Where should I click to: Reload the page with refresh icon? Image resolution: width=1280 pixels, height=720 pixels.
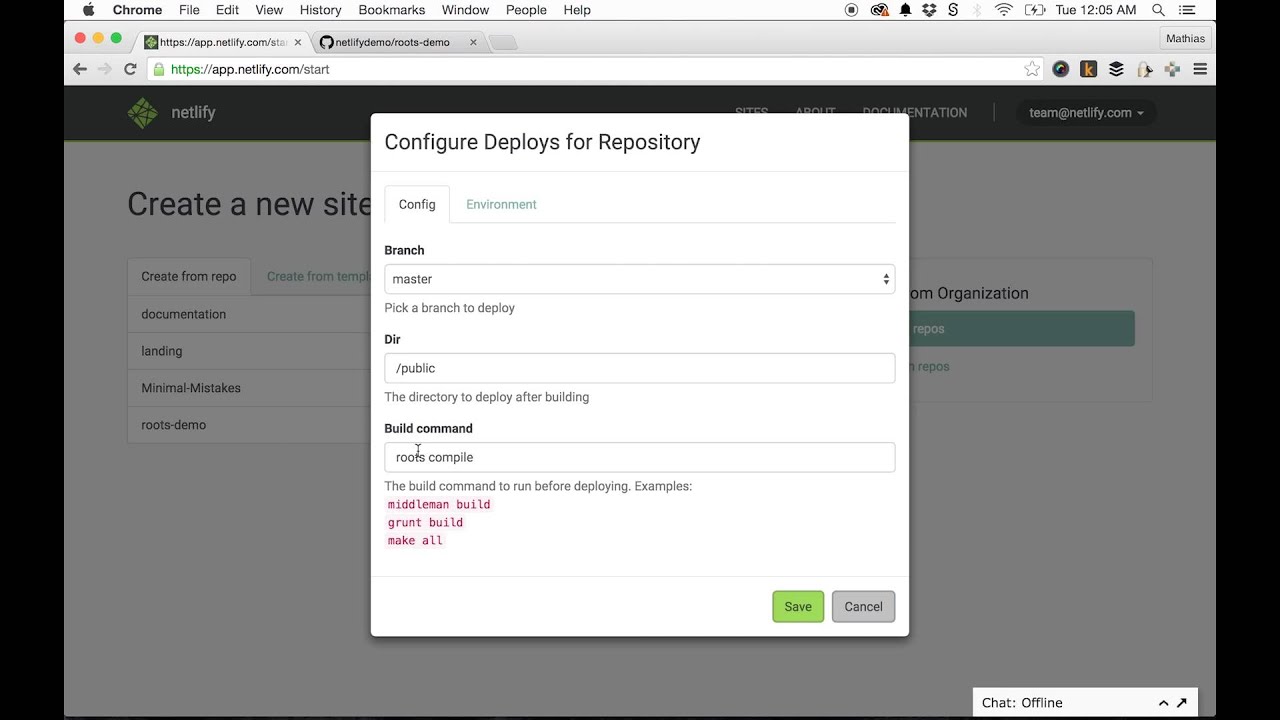[130, 69]
